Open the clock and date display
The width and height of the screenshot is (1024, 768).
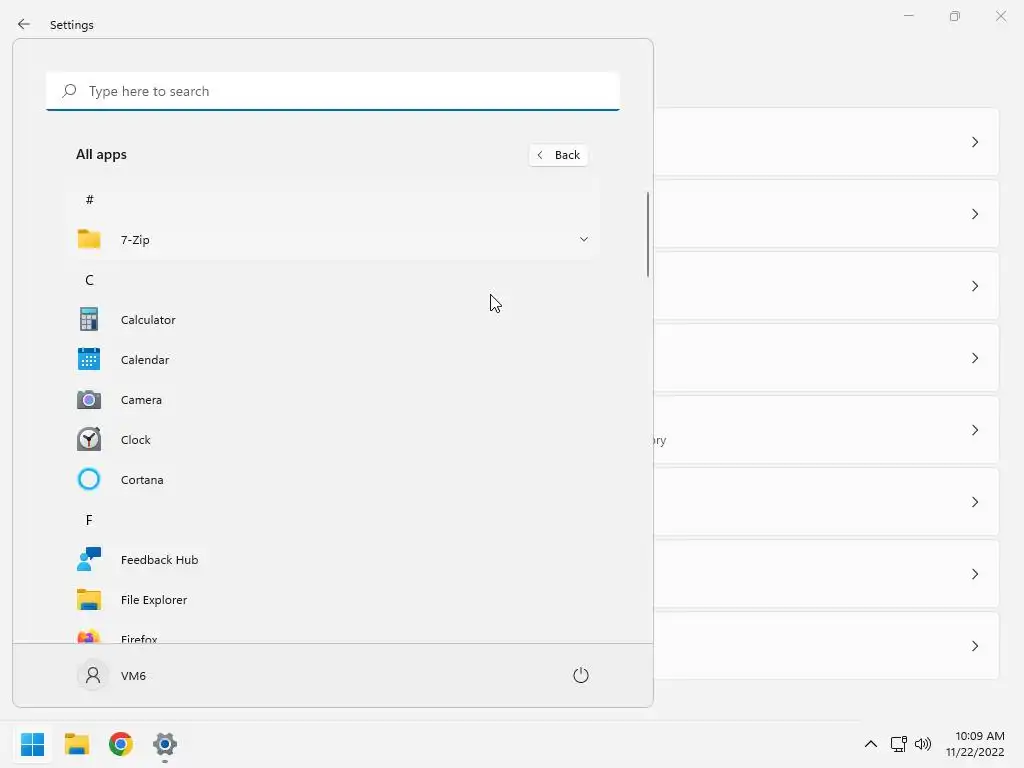point(974,744)
